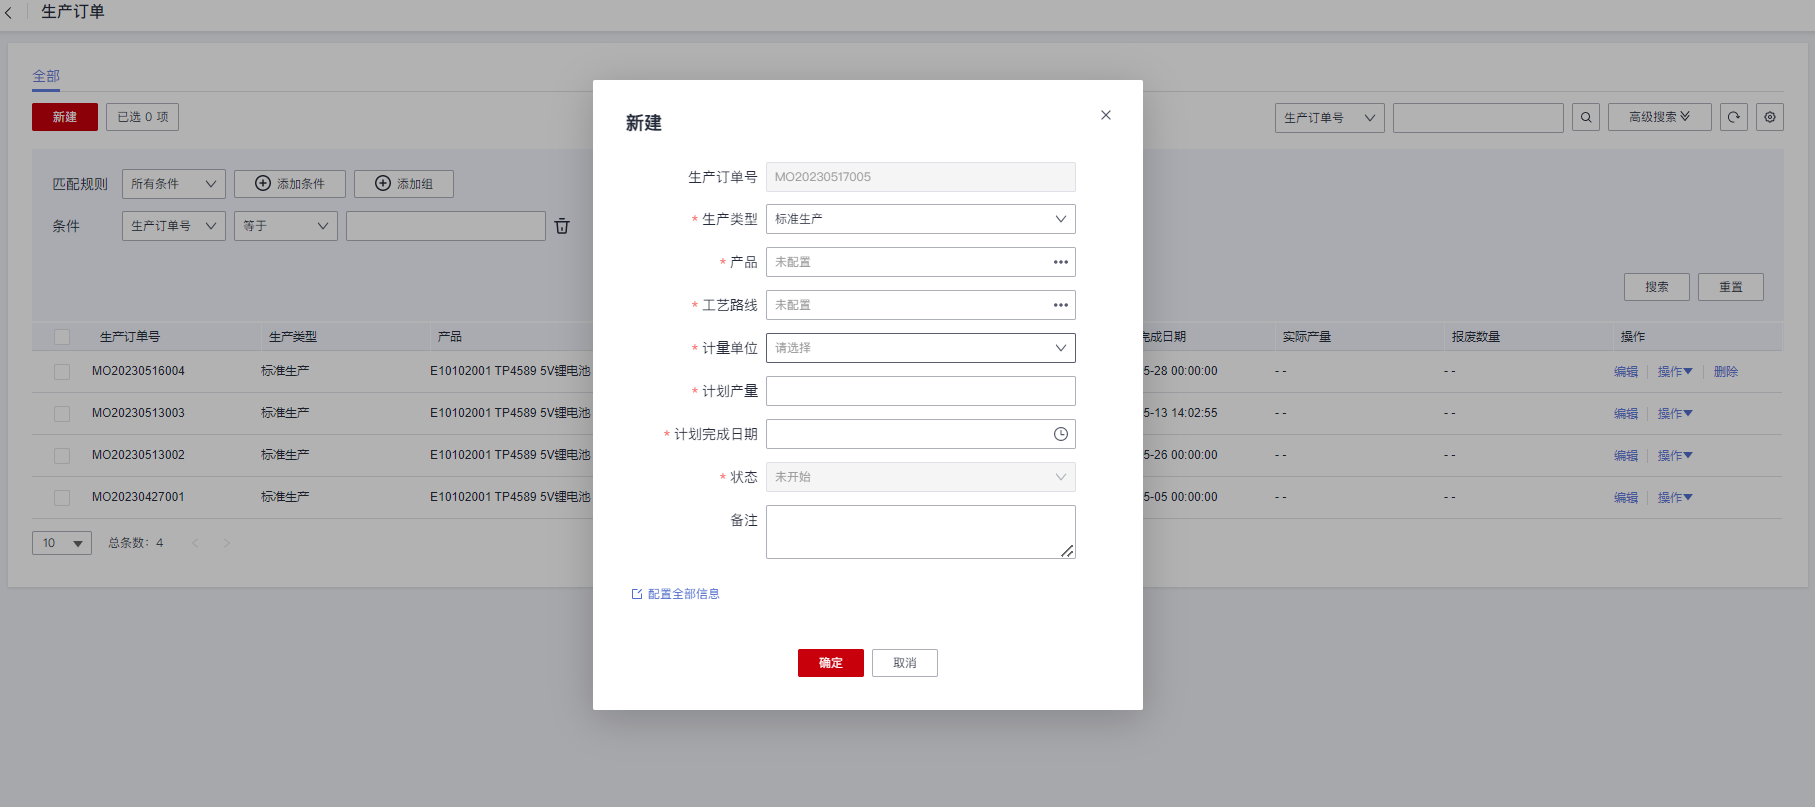Click 生产类型 column header
Image resolution: width=1815 pixels, height=807 pixels.
293,337
